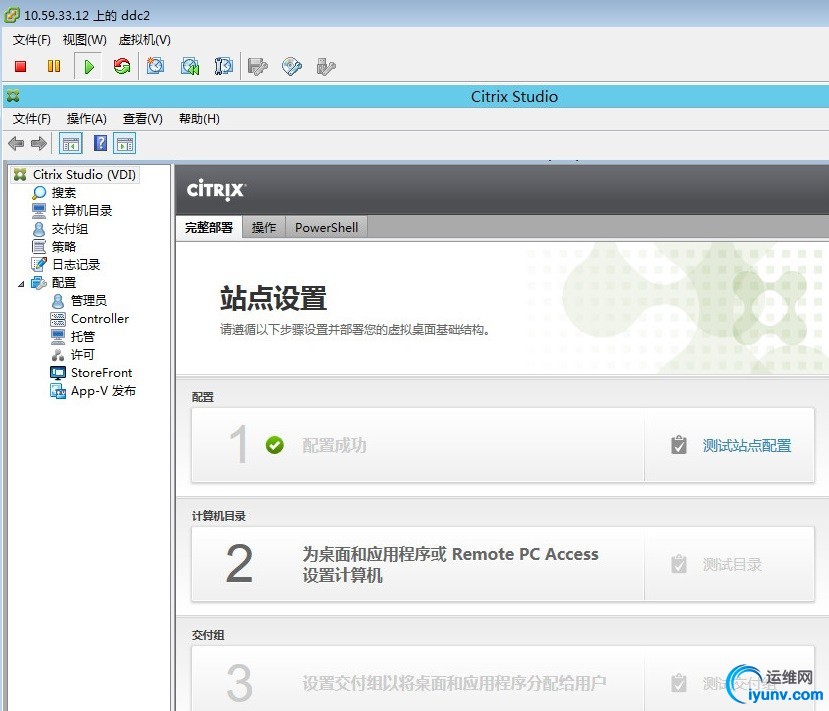Viewport: 829px width, 711px height.
Task: Click the CD/DVD drive connect icon
Action: click(x=292, y=67)
